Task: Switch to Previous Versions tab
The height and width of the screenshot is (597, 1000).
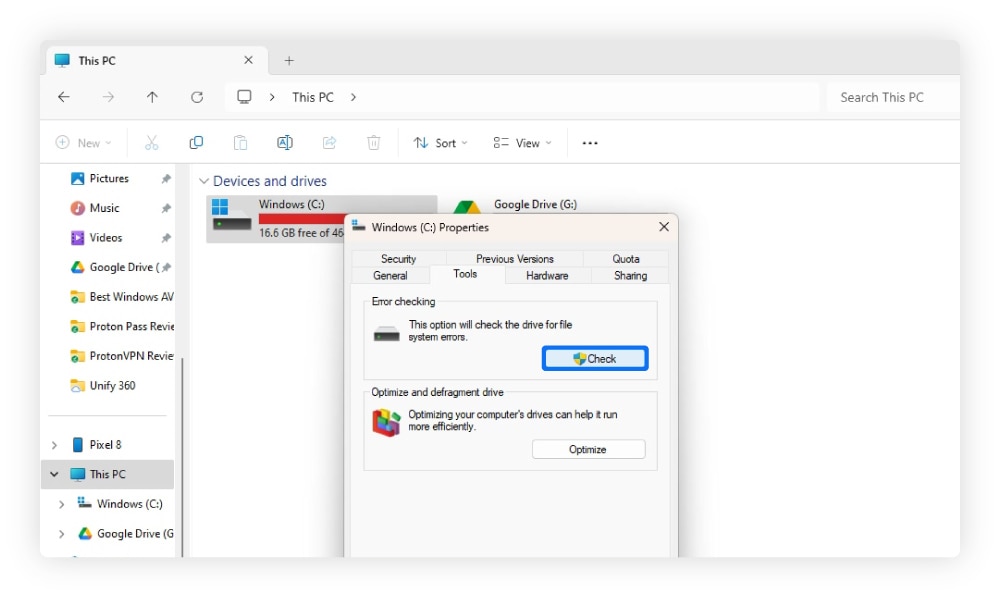Action: coord(515,258)
